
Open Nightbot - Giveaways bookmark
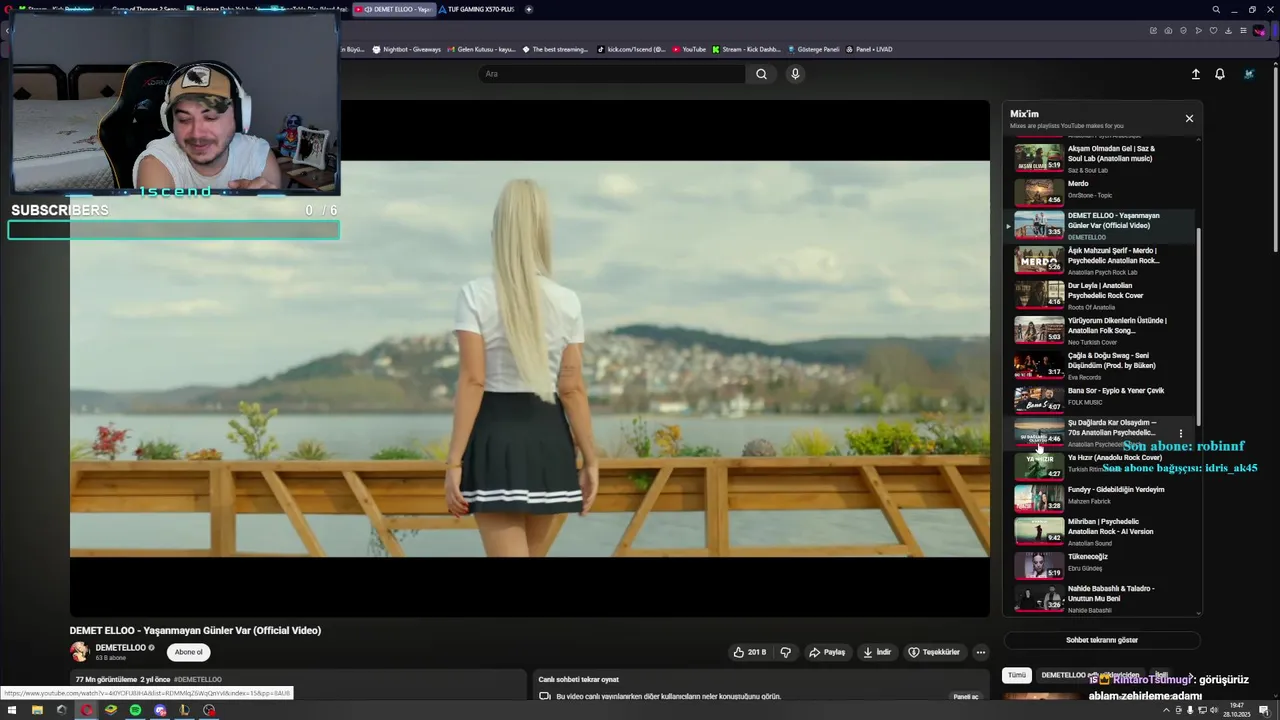pyautogui.click(x=406, y=49)
